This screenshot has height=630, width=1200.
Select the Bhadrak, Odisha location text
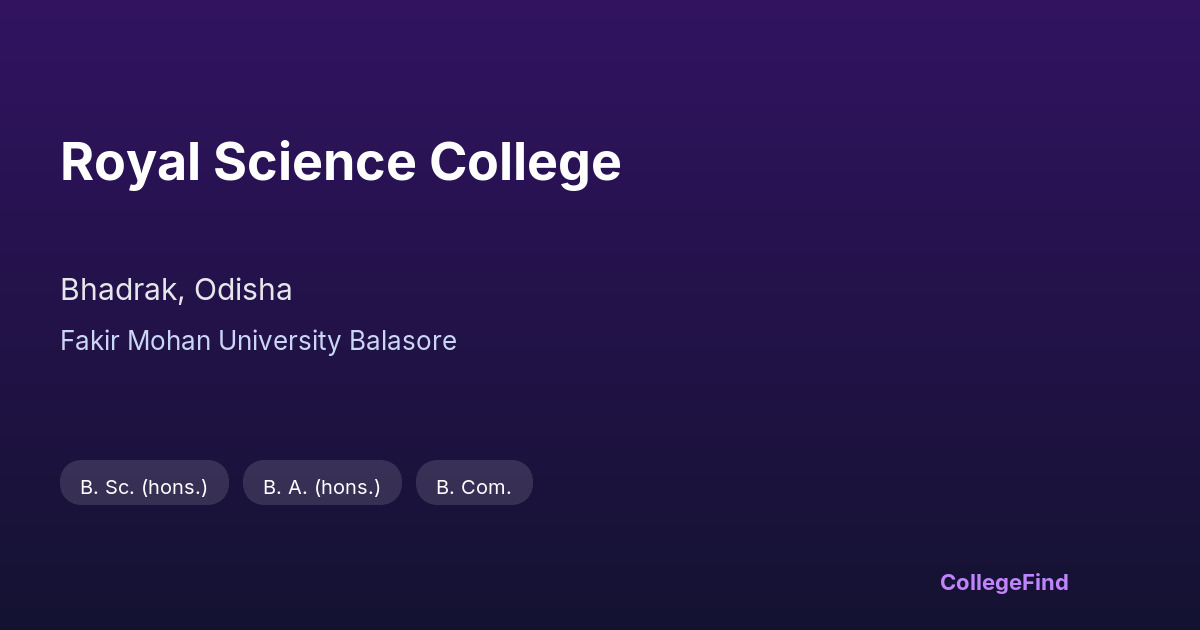click(x=176, y=290)
